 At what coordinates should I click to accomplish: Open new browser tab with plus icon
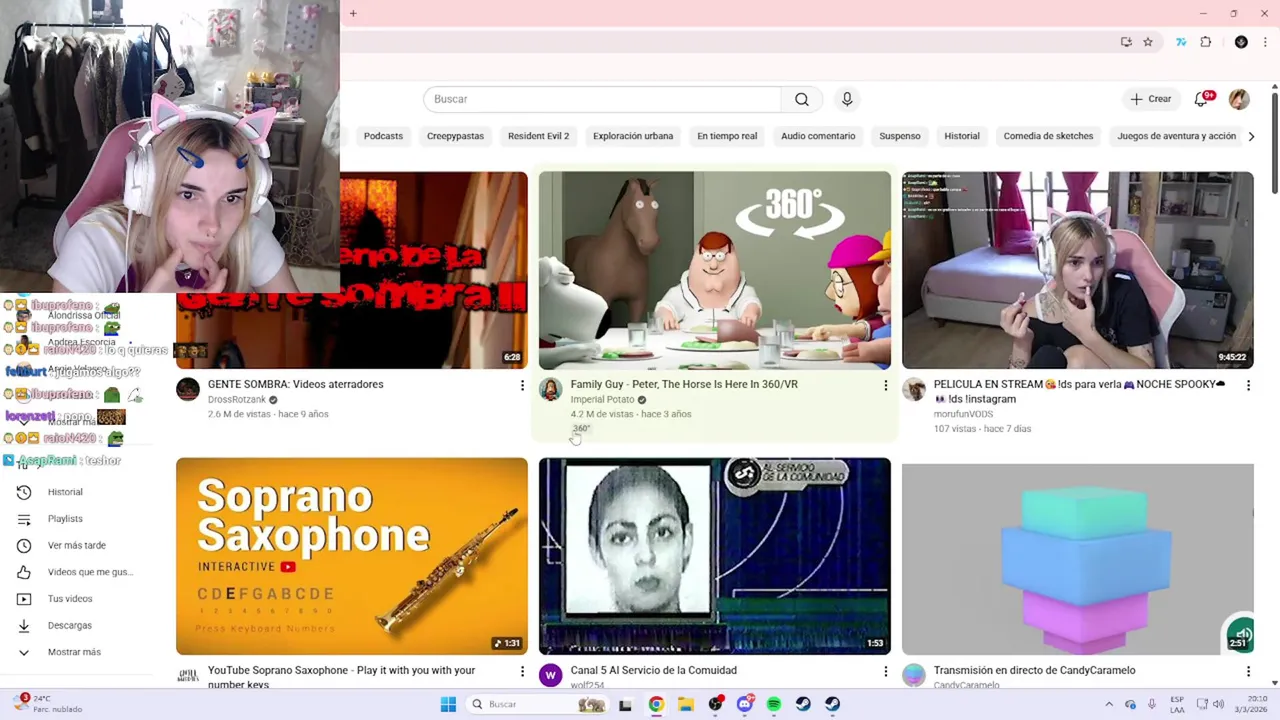353,13
